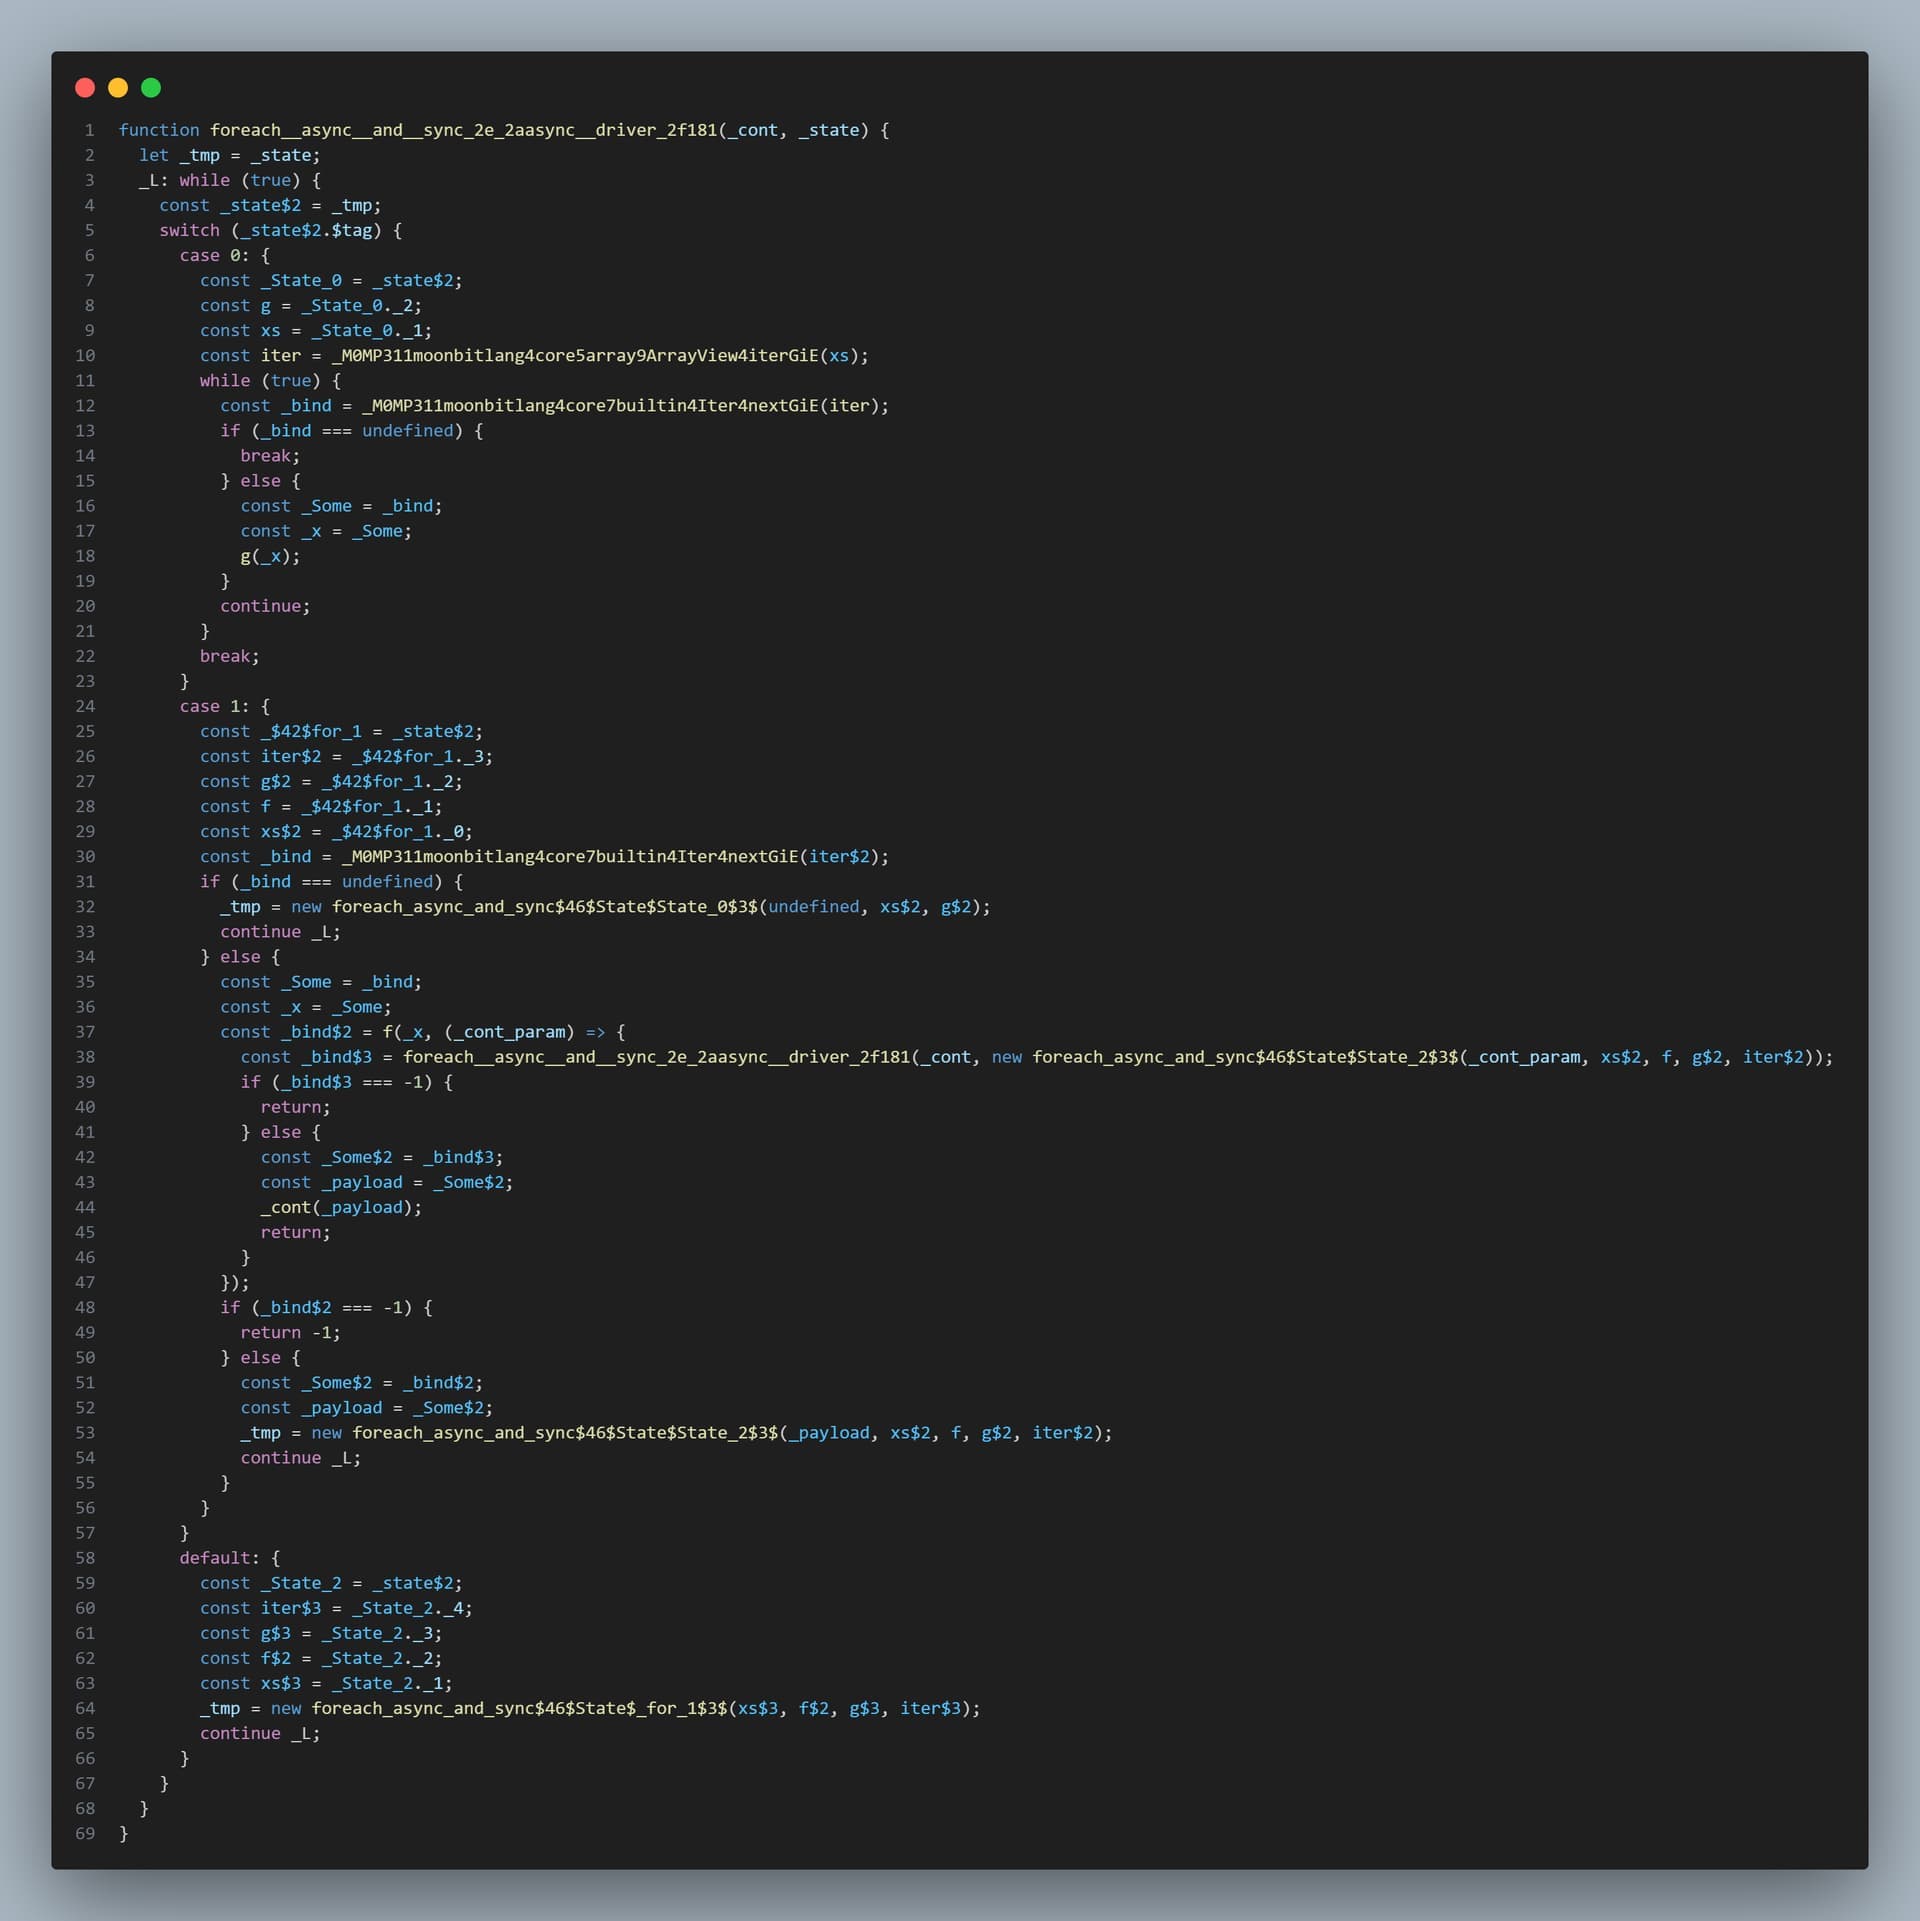The height and width of the screenshot is (1921, 1920).
Task: Click the yellow minimize window dot
Action: pyautogui.click(x=118, y=88)
